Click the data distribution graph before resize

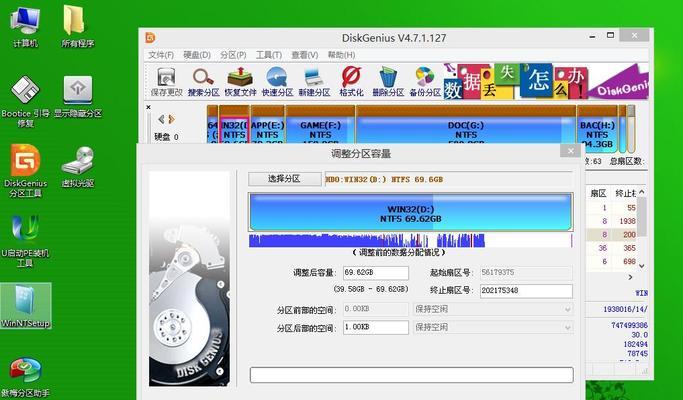410,241
